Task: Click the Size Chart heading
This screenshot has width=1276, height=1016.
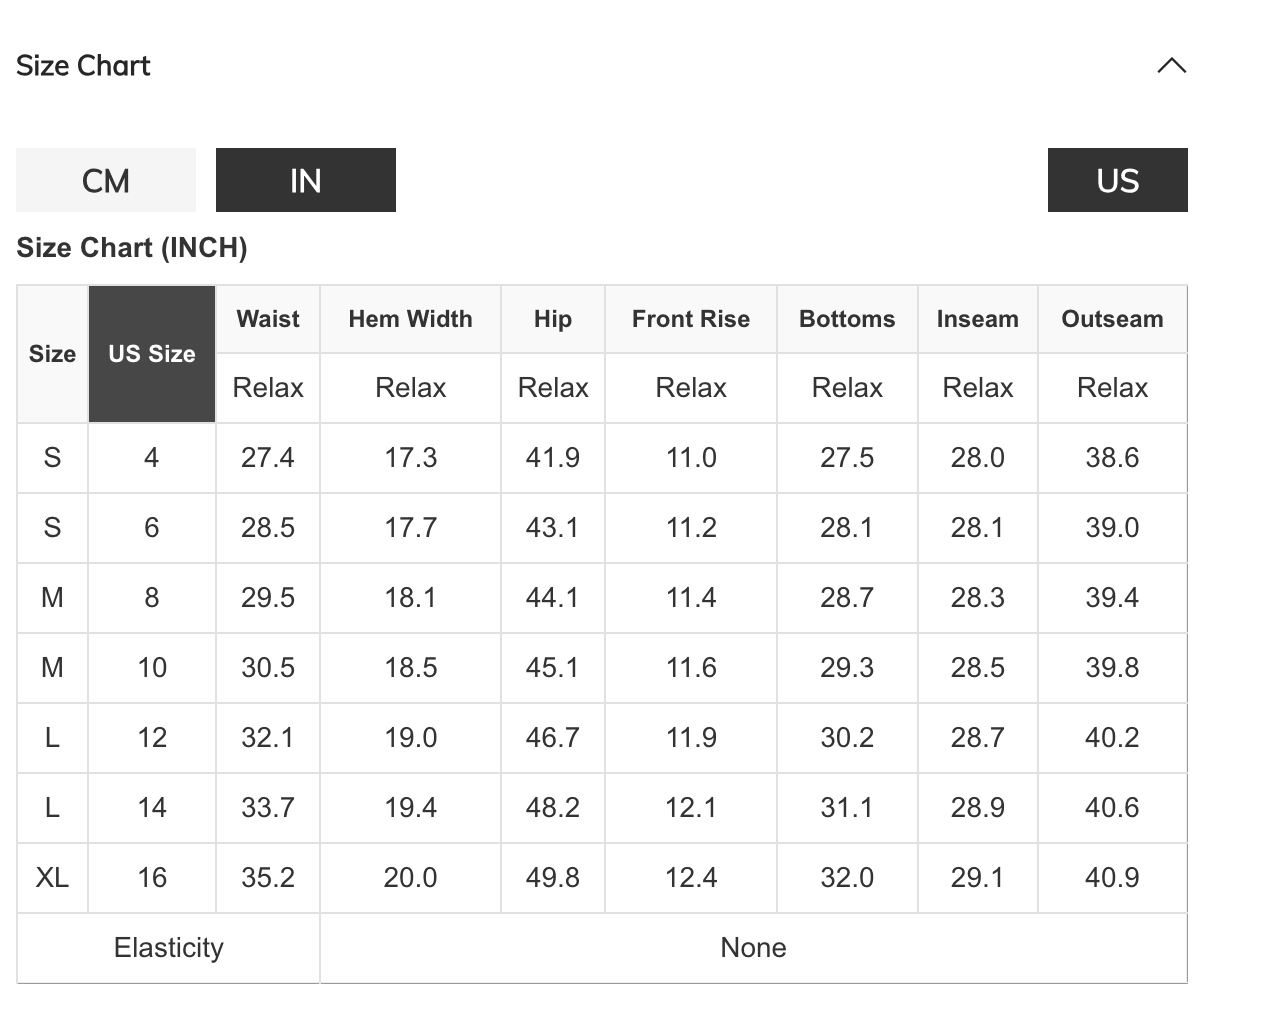Action: [83, 66]
